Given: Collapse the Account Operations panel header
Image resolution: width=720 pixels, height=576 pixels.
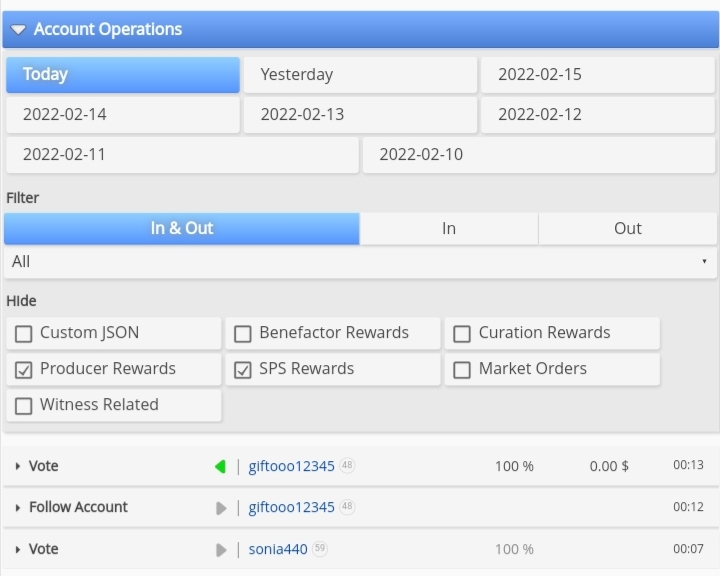Looking at the screenshot, I should [360, 29].
